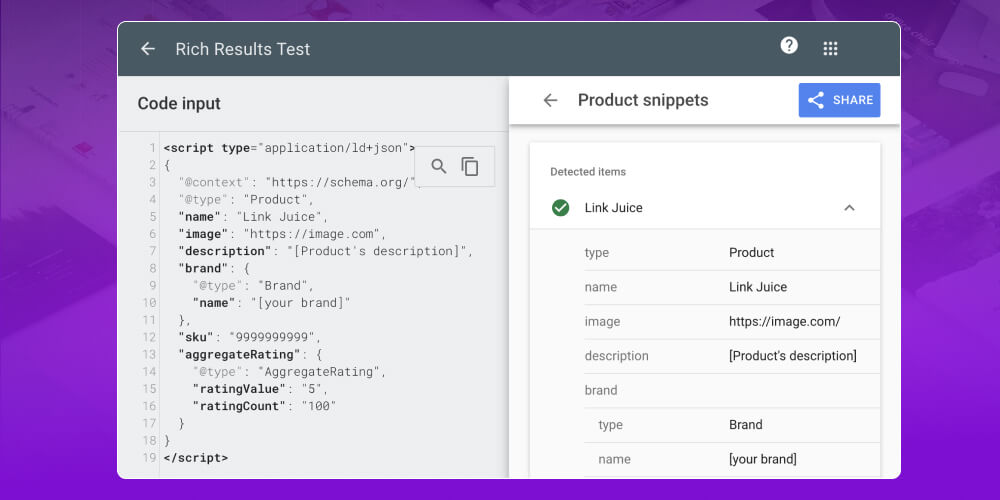Open the help question mark icon
This screenshot has height=500, width=1000.
(789, 46)
